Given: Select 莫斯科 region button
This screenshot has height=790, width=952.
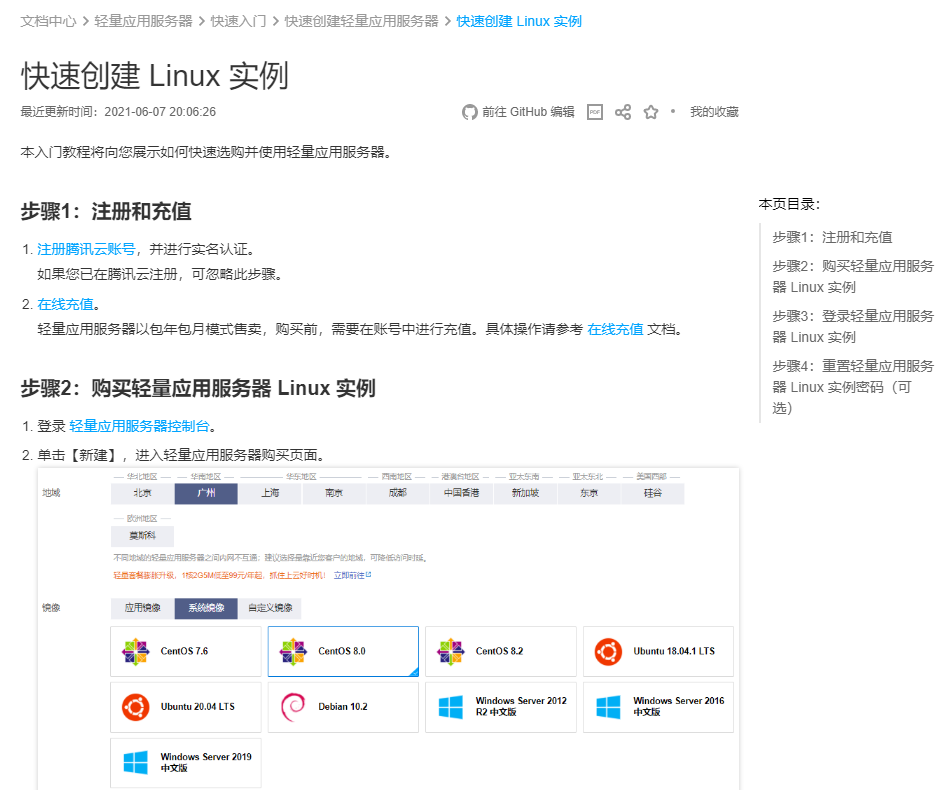Looking at the screenshot, I should coord(143,536).
